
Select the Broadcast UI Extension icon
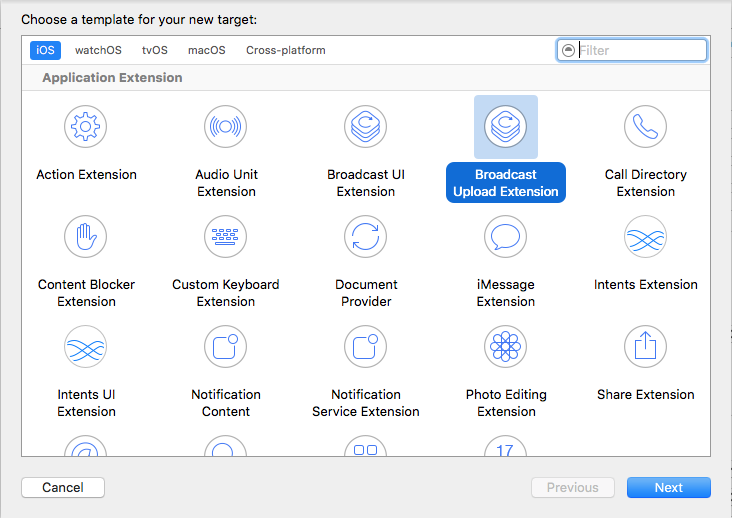(366, 127)
